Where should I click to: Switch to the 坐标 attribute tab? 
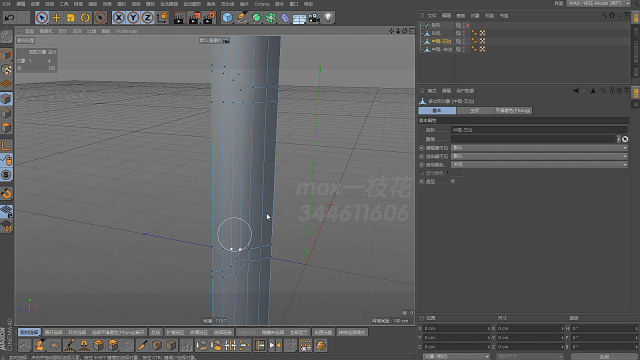pos(474,111)
